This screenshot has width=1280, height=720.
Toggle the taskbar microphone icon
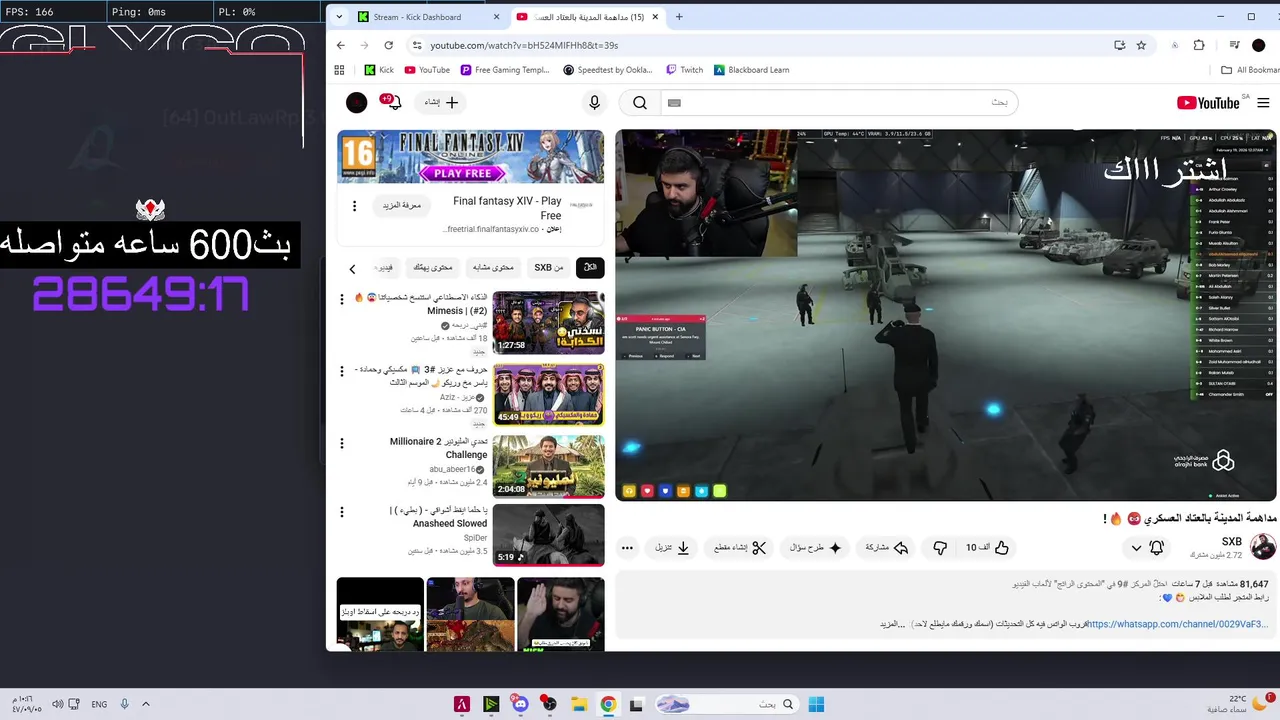[125, 704]
